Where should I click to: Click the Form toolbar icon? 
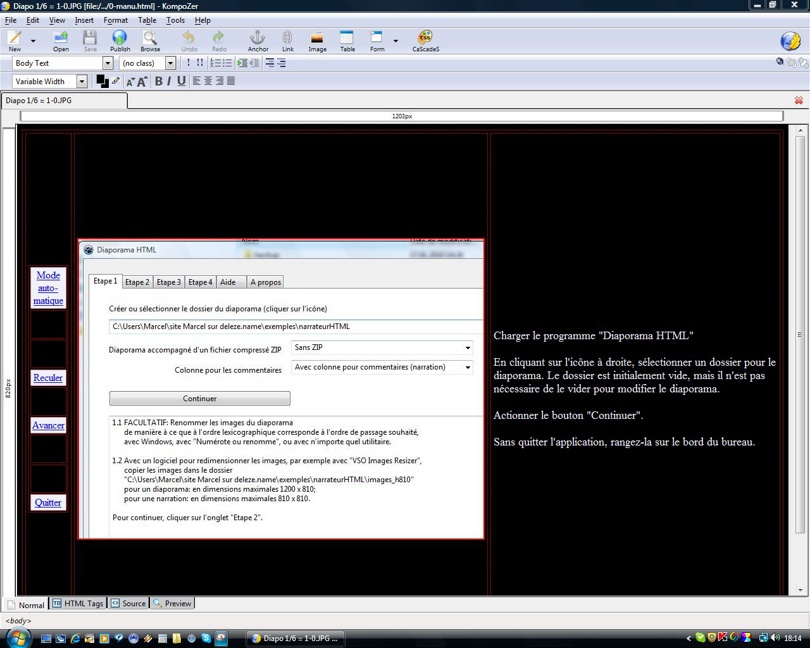click(377, 41)
